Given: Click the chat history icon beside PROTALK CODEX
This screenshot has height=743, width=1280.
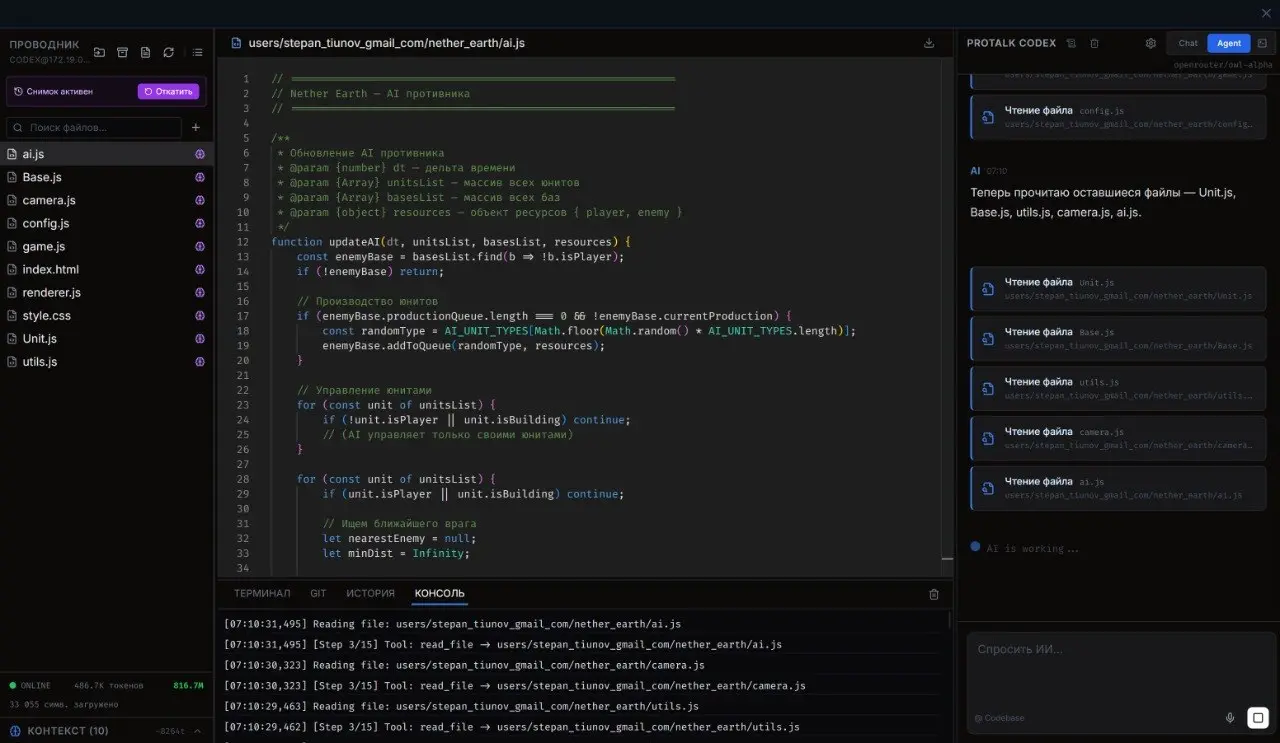Looking at the screenshot, I should coord(1071,43).
